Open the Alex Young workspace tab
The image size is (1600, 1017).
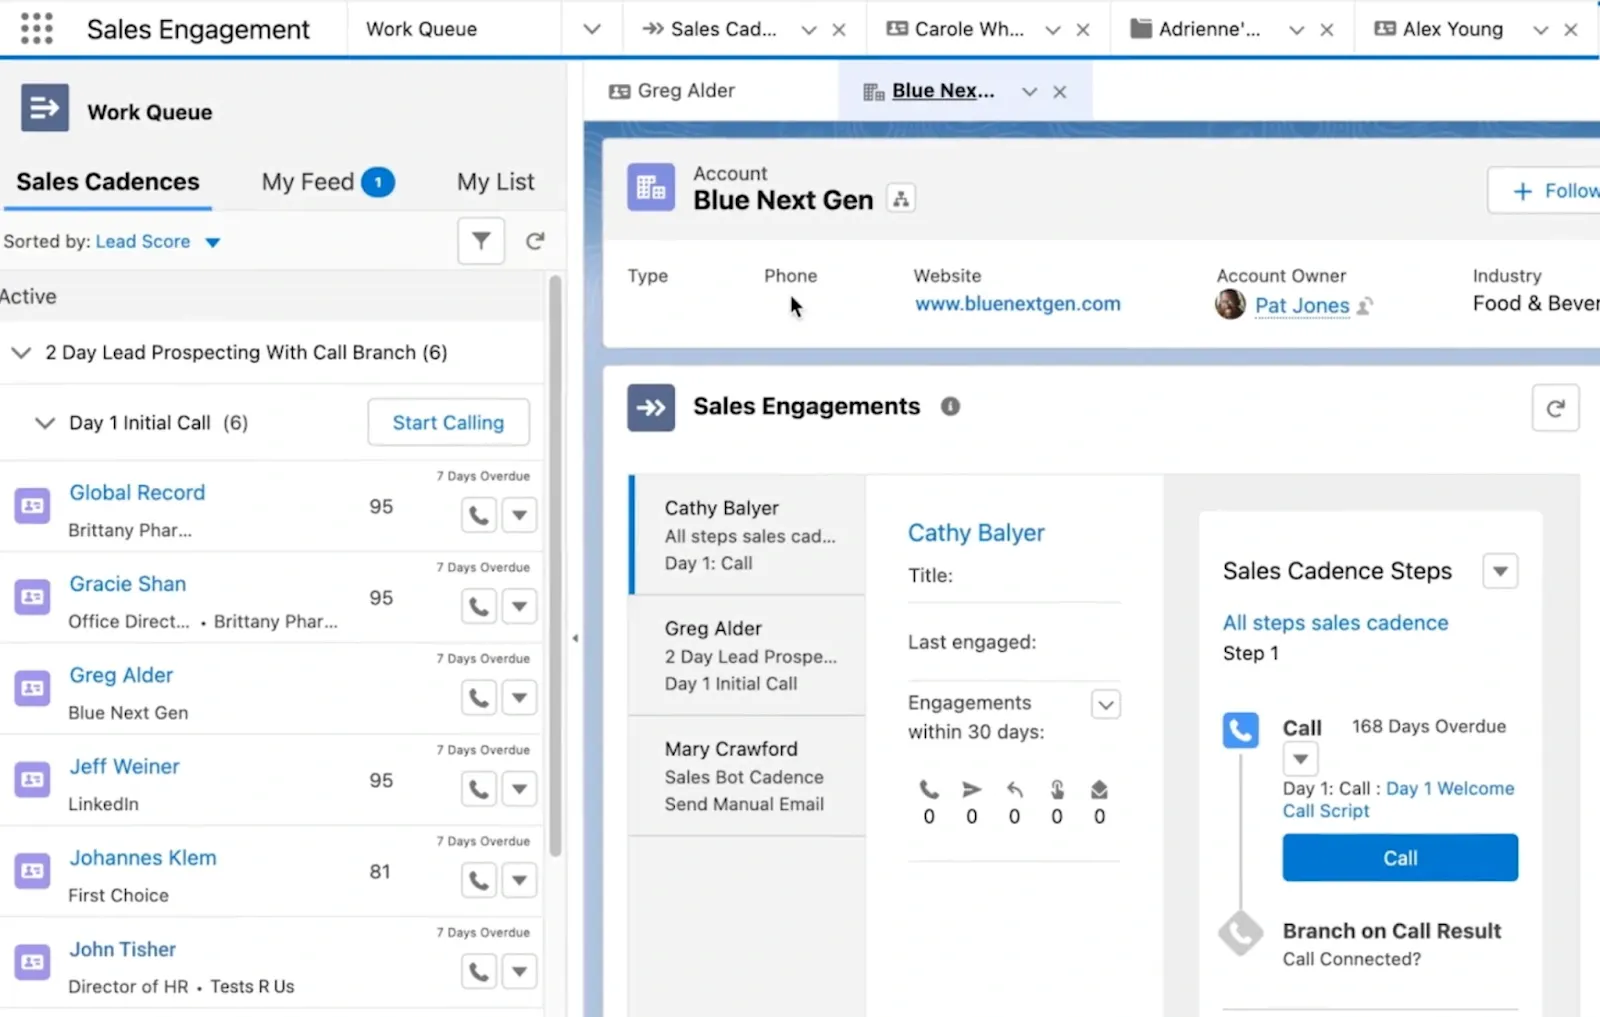tap(1439, 29)
